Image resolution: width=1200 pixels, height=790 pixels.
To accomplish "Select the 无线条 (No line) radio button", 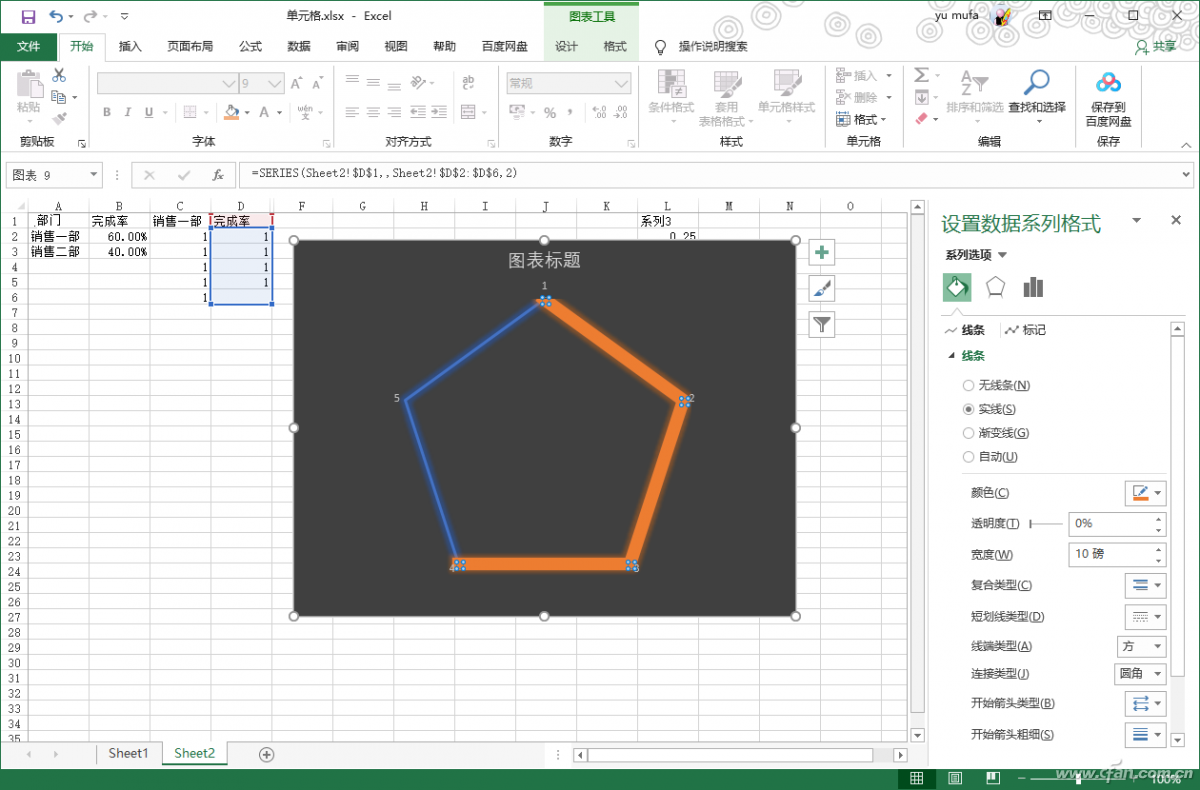I will (x=968, y=385).
